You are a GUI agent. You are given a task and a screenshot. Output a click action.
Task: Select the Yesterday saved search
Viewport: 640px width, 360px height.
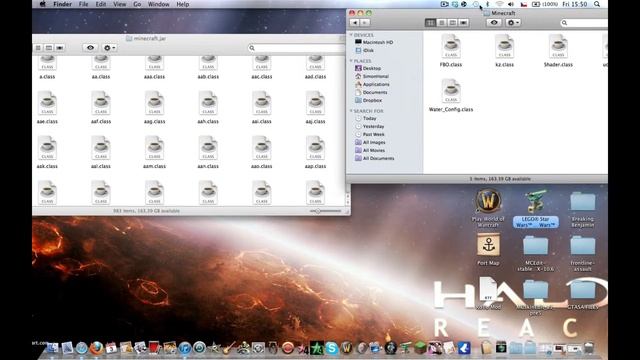point(369,127)
